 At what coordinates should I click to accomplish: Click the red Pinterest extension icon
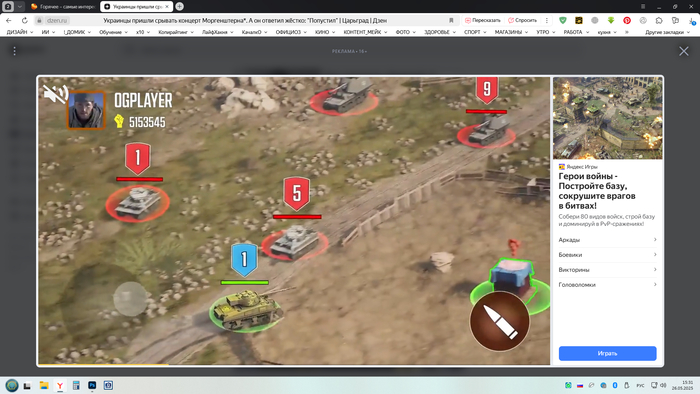(627, 21)
